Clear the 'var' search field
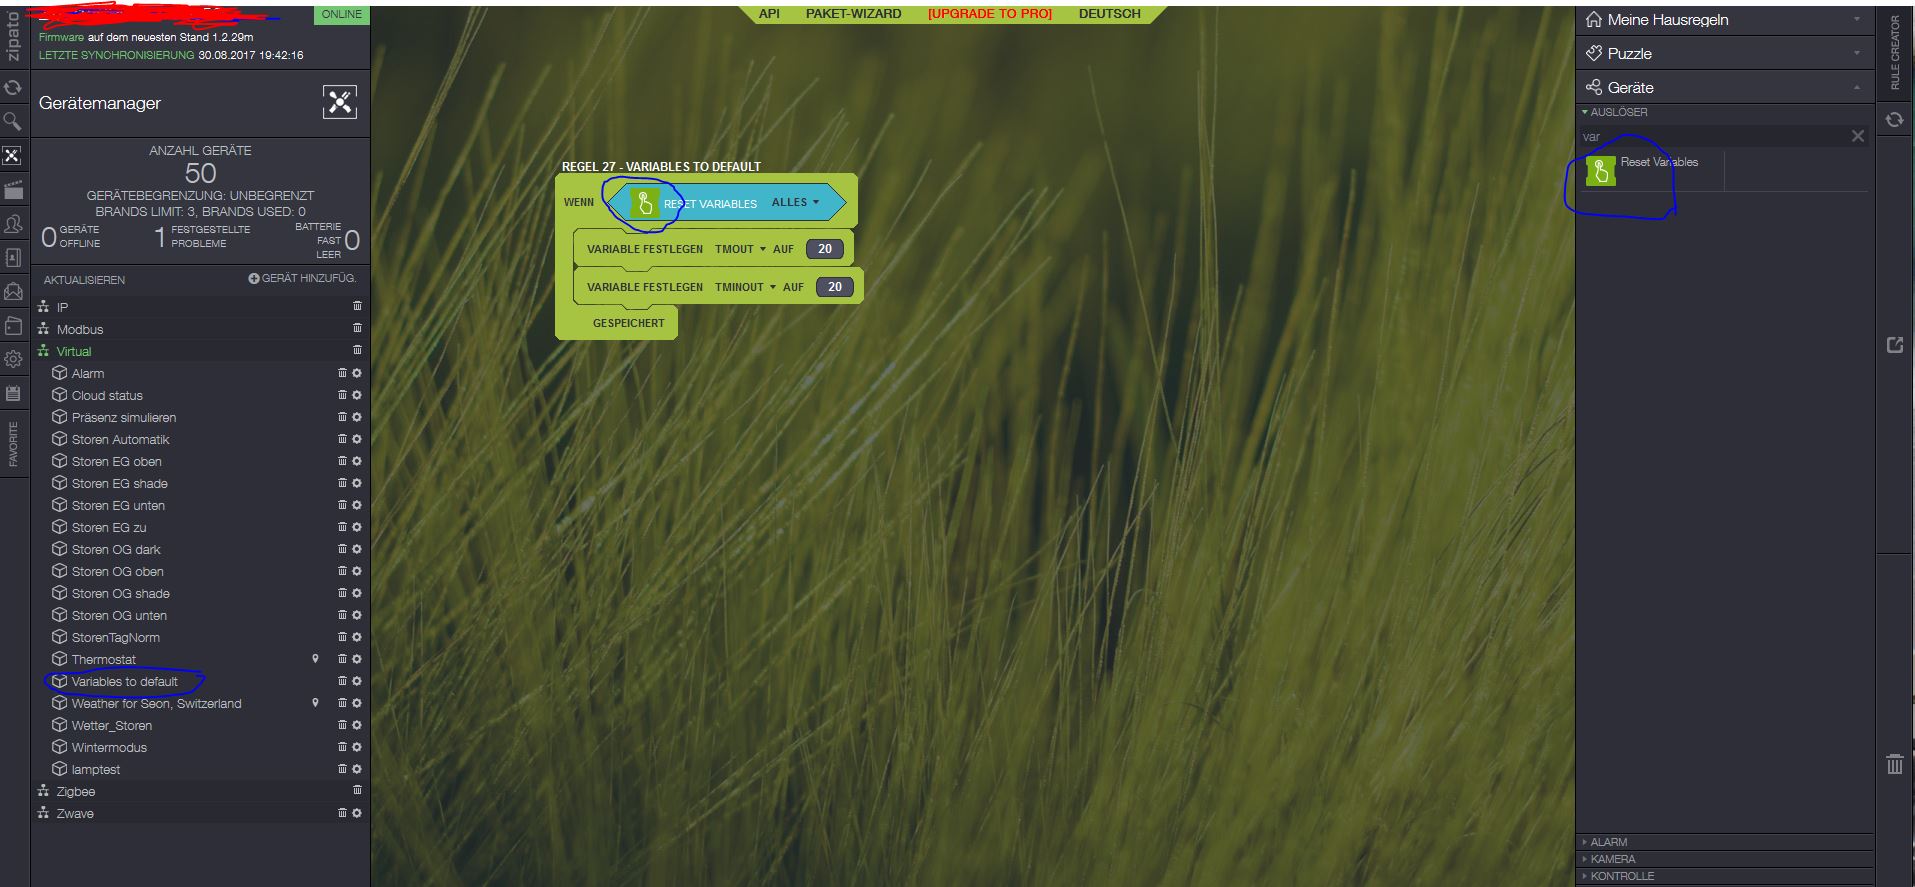This screenshot has height=887, width=1915. click(x=1857, y=136)
